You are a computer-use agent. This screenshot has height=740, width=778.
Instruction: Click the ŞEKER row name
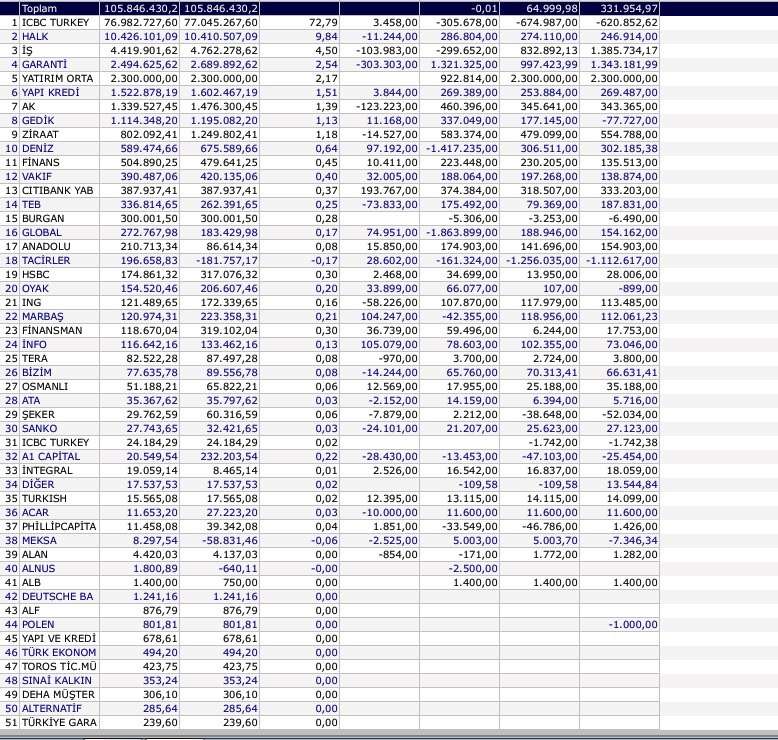point(38,414)
